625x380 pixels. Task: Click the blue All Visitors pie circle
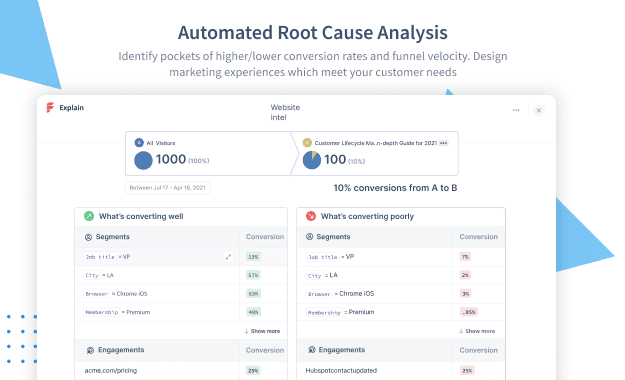click(143, 160)
